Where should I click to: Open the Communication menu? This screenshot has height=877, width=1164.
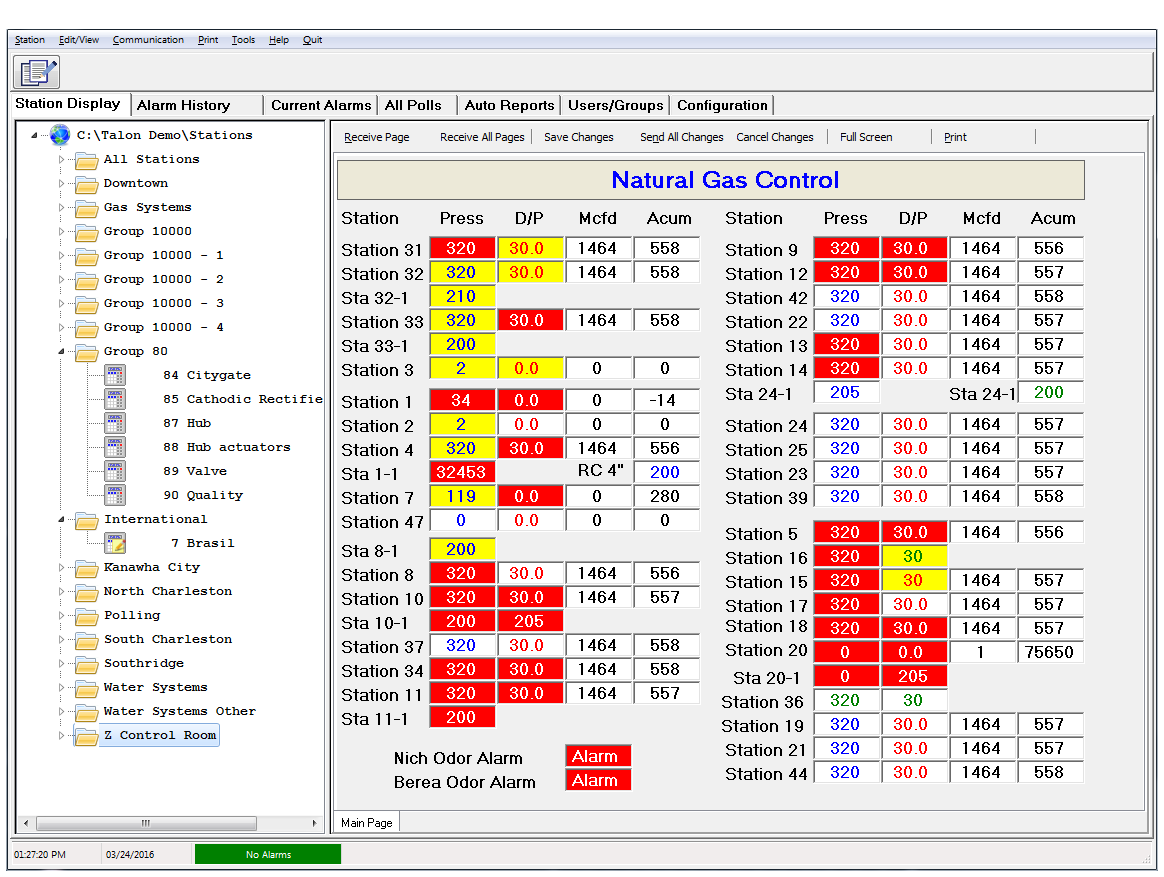(148, 40)
